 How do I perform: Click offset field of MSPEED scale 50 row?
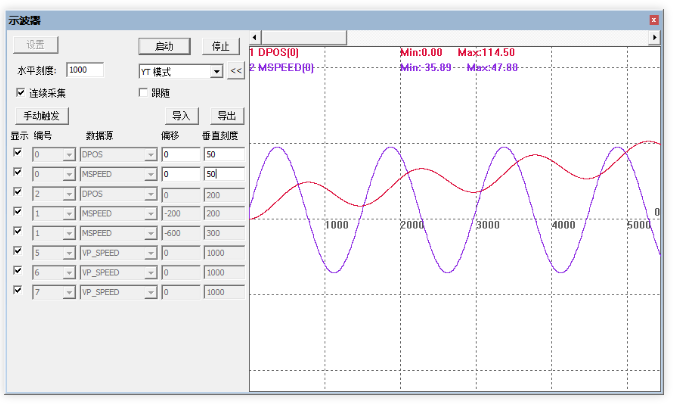click(181, 174)
